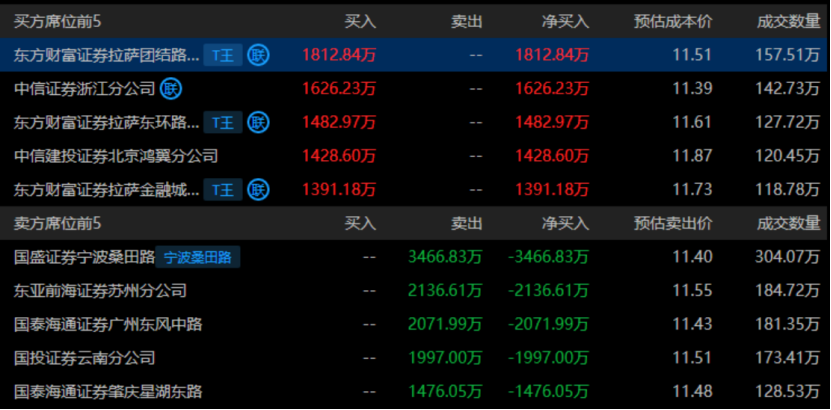831x410 pixels.
Task: Click the red 买入 value 1428.60万
Action: 339,156
